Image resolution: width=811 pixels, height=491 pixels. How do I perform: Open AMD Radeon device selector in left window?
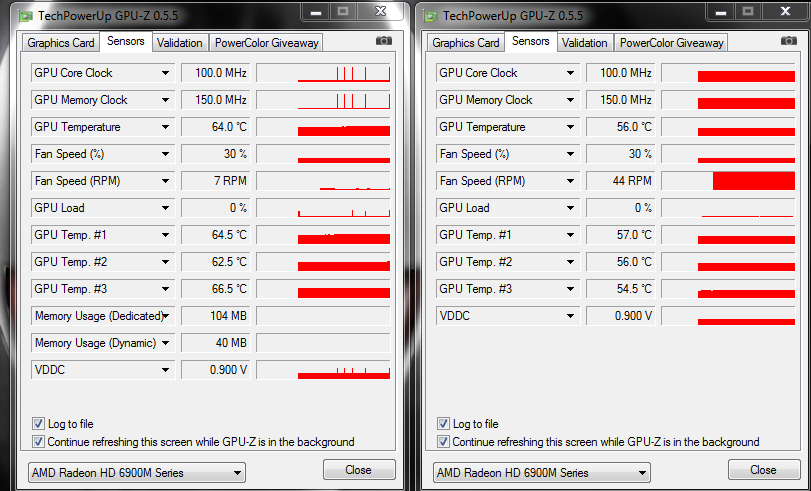tap(137, 472)
